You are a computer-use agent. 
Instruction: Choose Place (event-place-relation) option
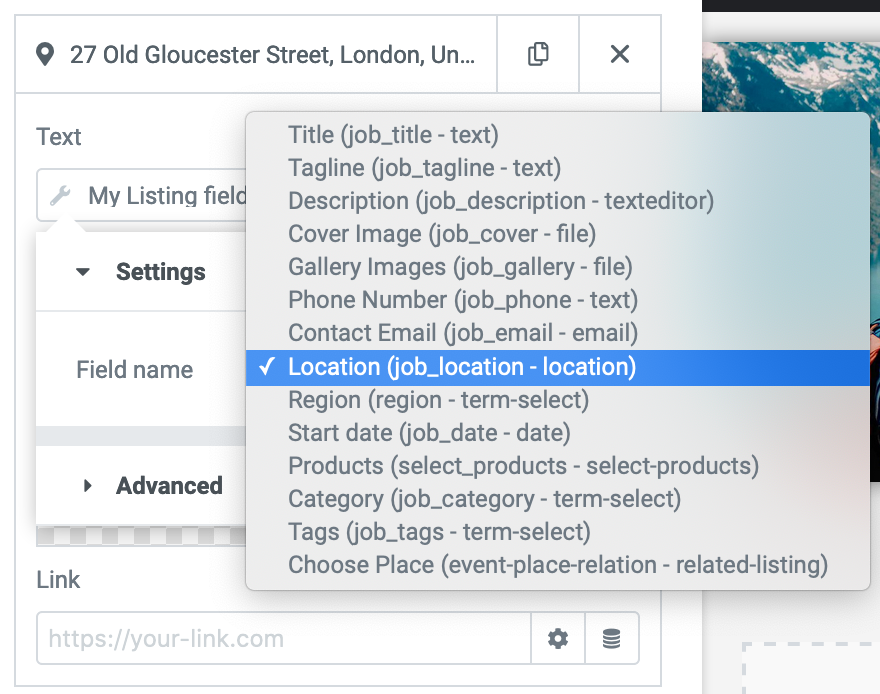[558, 566]
